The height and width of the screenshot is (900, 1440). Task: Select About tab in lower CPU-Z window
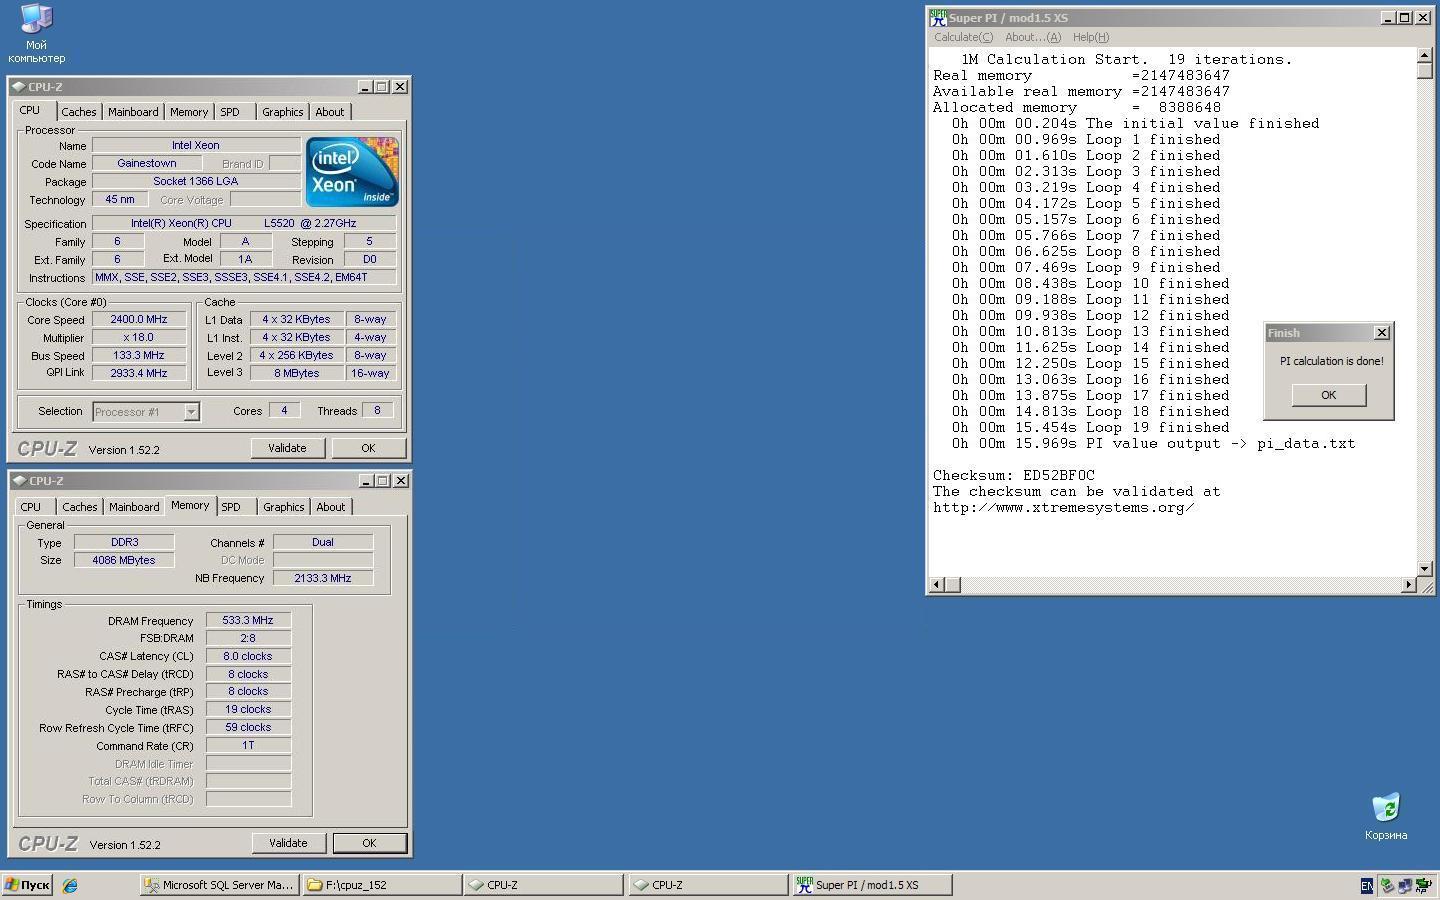click(331, 507)
